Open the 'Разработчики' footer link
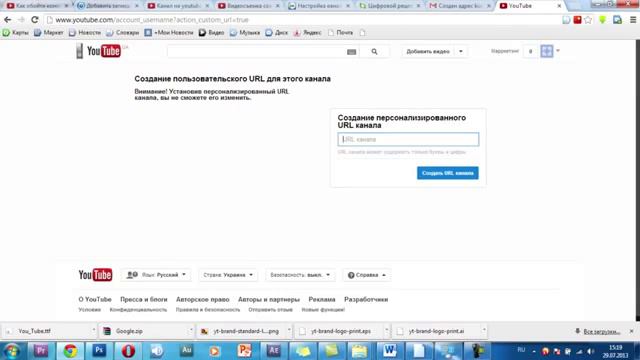Image resolution: width=640 pixels, height=360 pixels. pyautogui.click(x=366, y=300)
